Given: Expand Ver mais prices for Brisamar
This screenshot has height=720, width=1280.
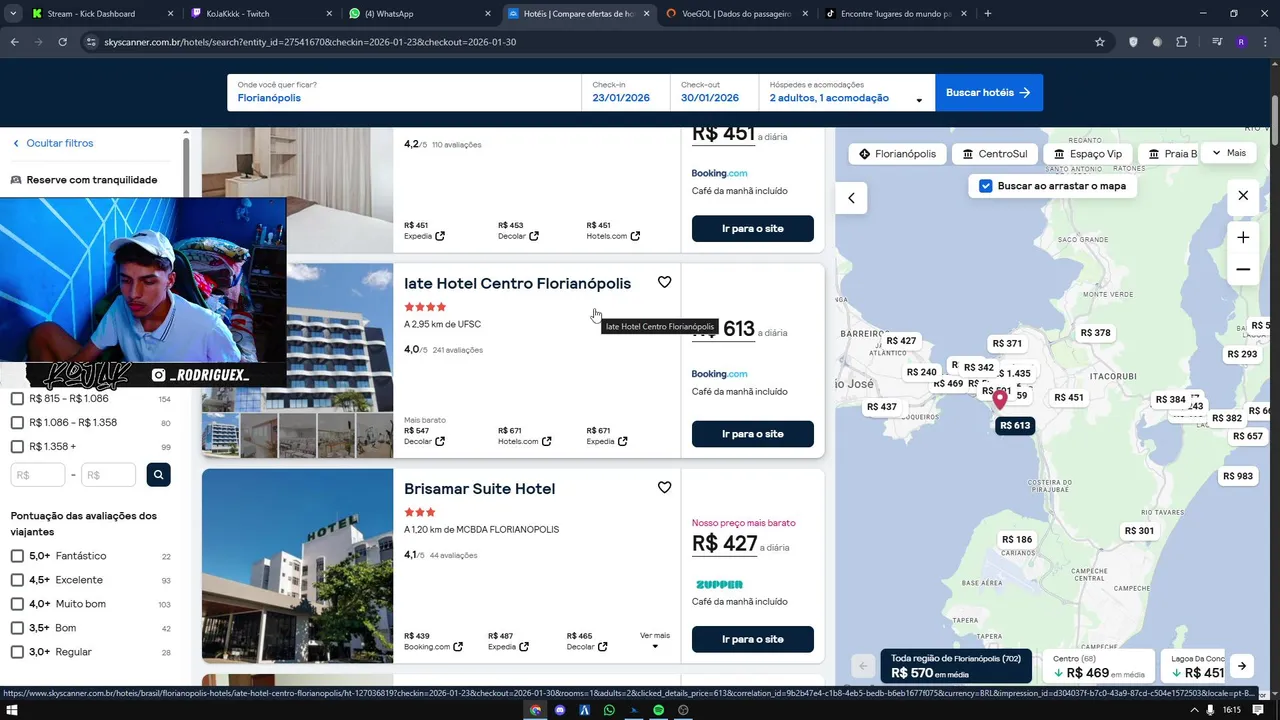Looking at the screenshot, I should [655, 640].
